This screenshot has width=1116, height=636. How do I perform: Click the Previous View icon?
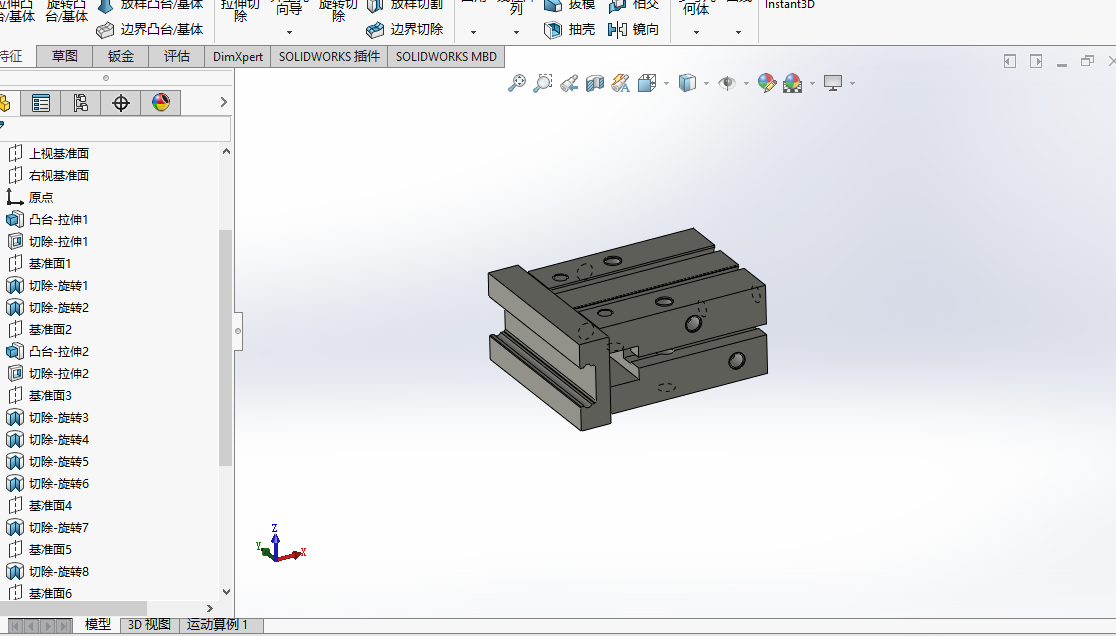point(569,83)
